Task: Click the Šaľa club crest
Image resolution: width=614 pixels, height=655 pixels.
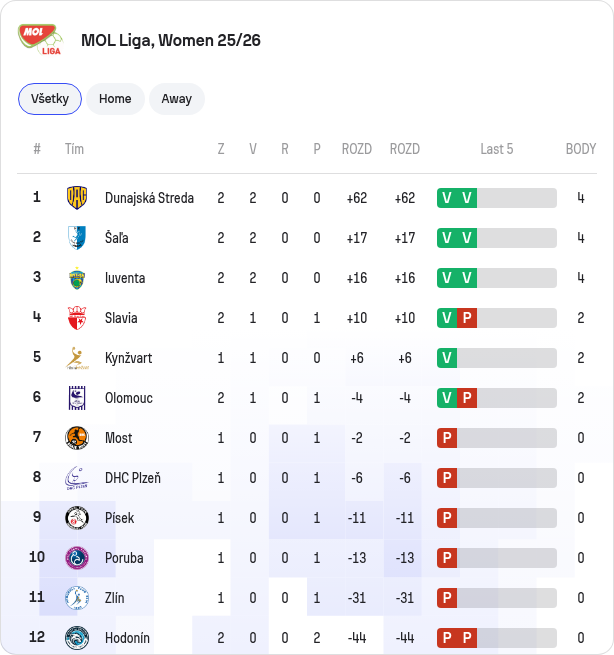Action: [x=77, y=238]
